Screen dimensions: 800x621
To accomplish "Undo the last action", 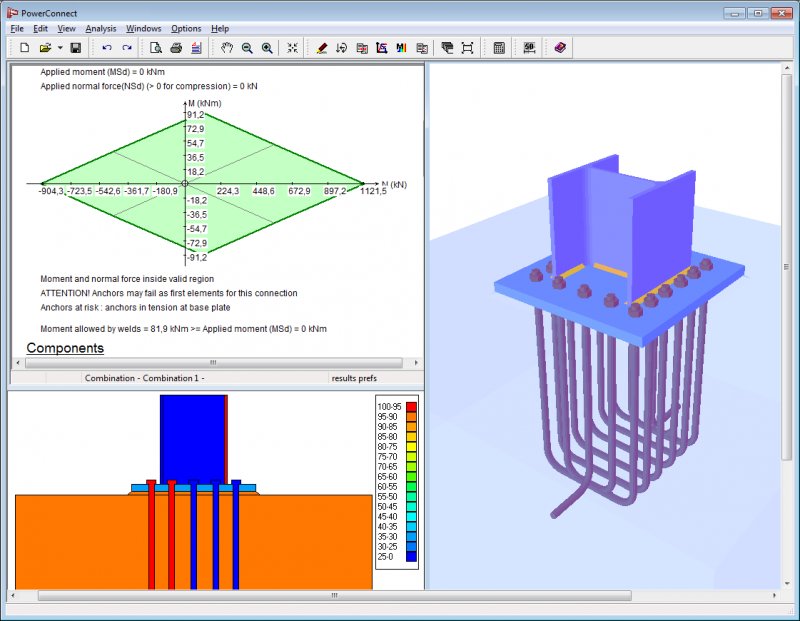I will click(x=107, y=48).
